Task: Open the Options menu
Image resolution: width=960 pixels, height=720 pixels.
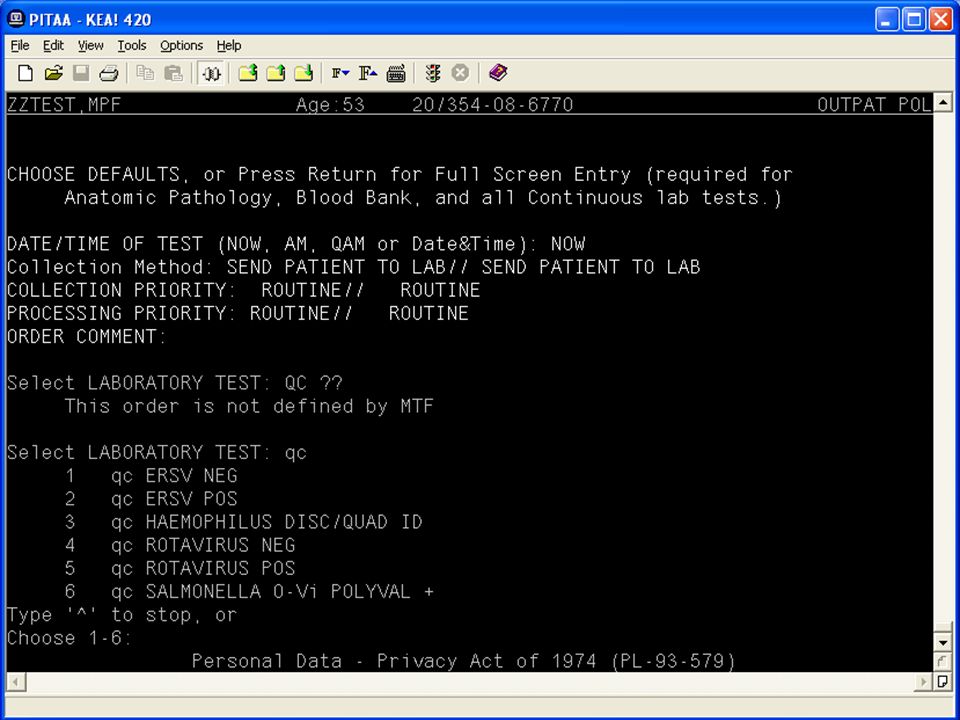Action: coord(181,45)
